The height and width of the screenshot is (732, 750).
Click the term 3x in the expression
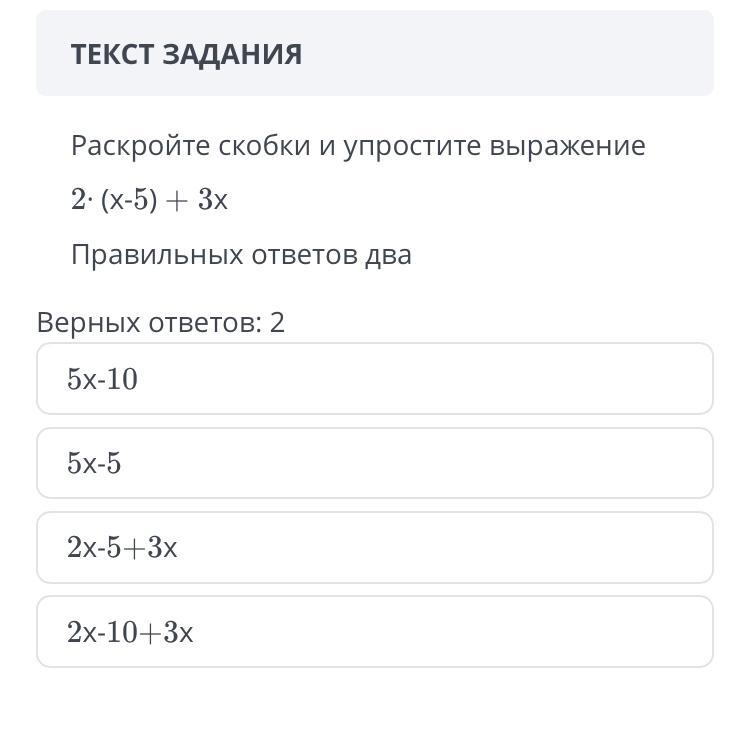pos(213,200)
